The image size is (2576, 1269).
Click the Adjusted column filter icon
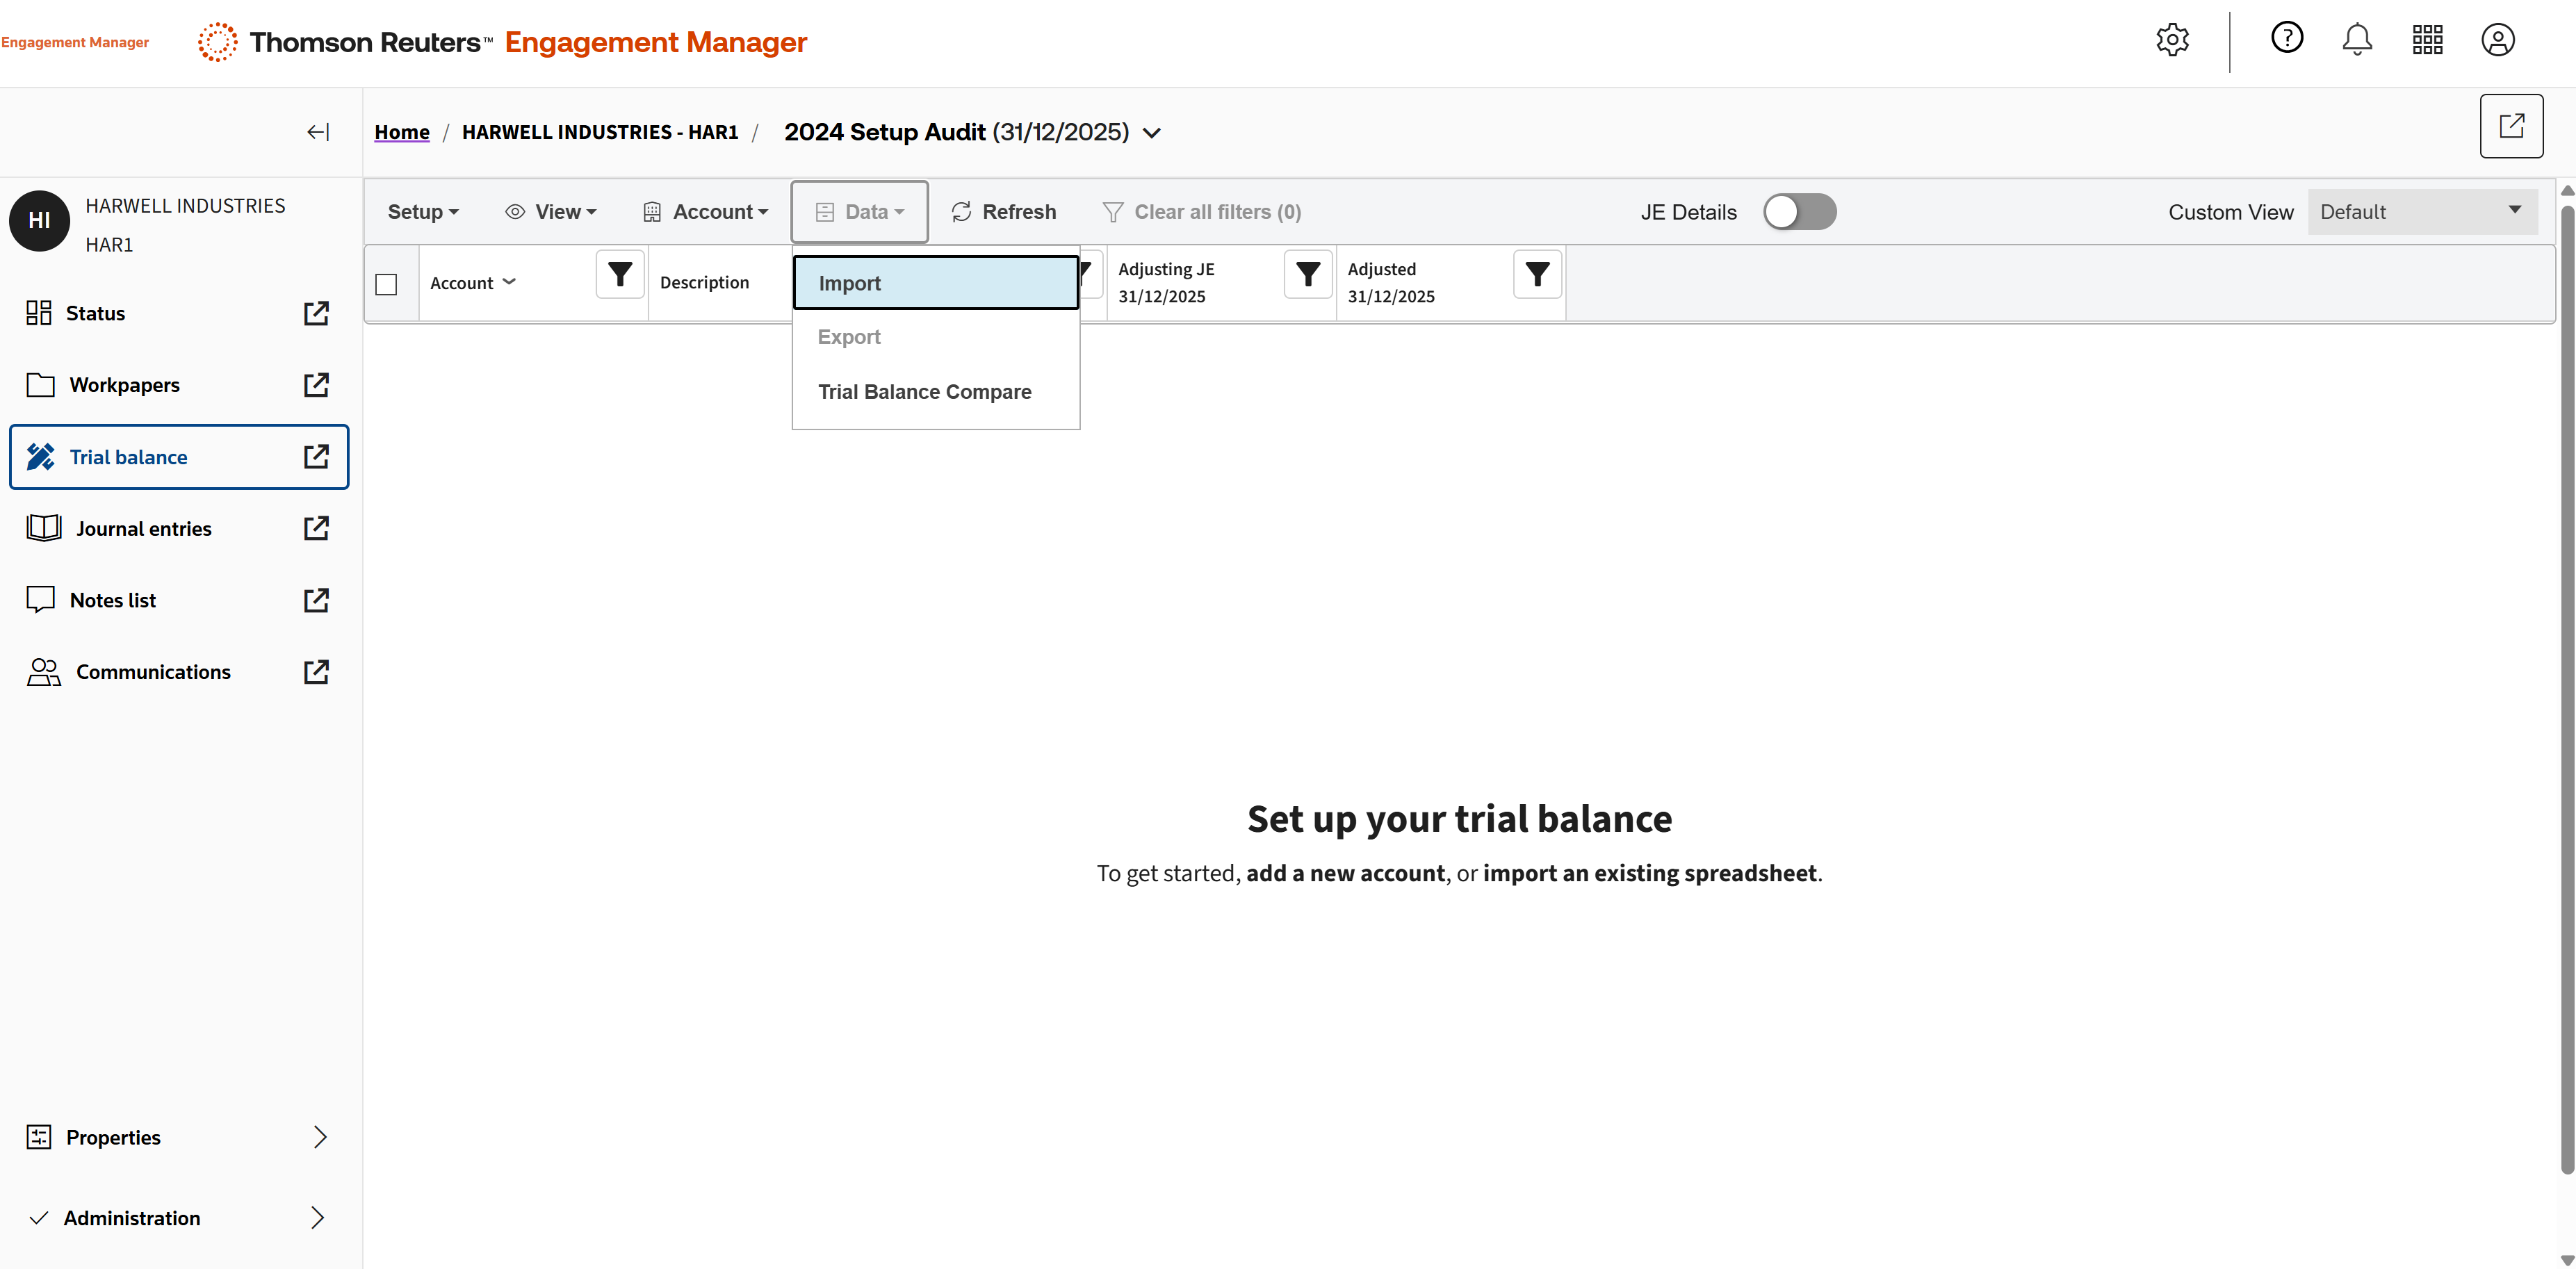point(1537,274)
